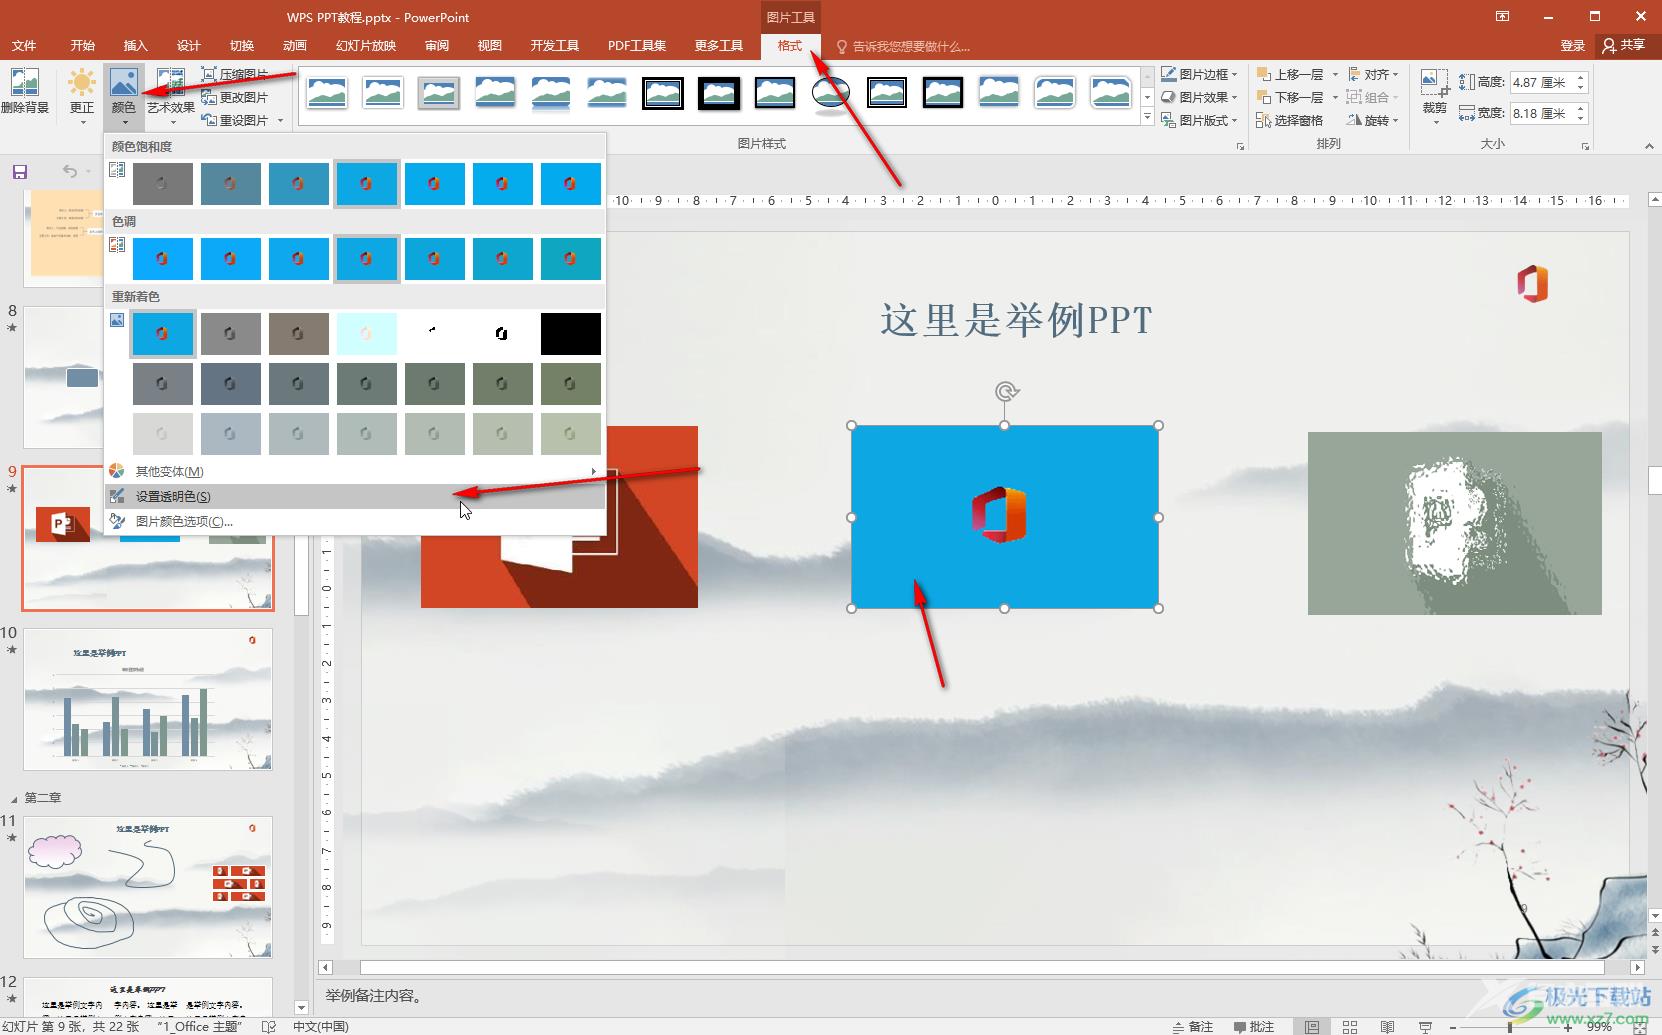Click the Sign in (登录) link
Viewport: 1662px width, 1035px height.
pos(1573,46)
